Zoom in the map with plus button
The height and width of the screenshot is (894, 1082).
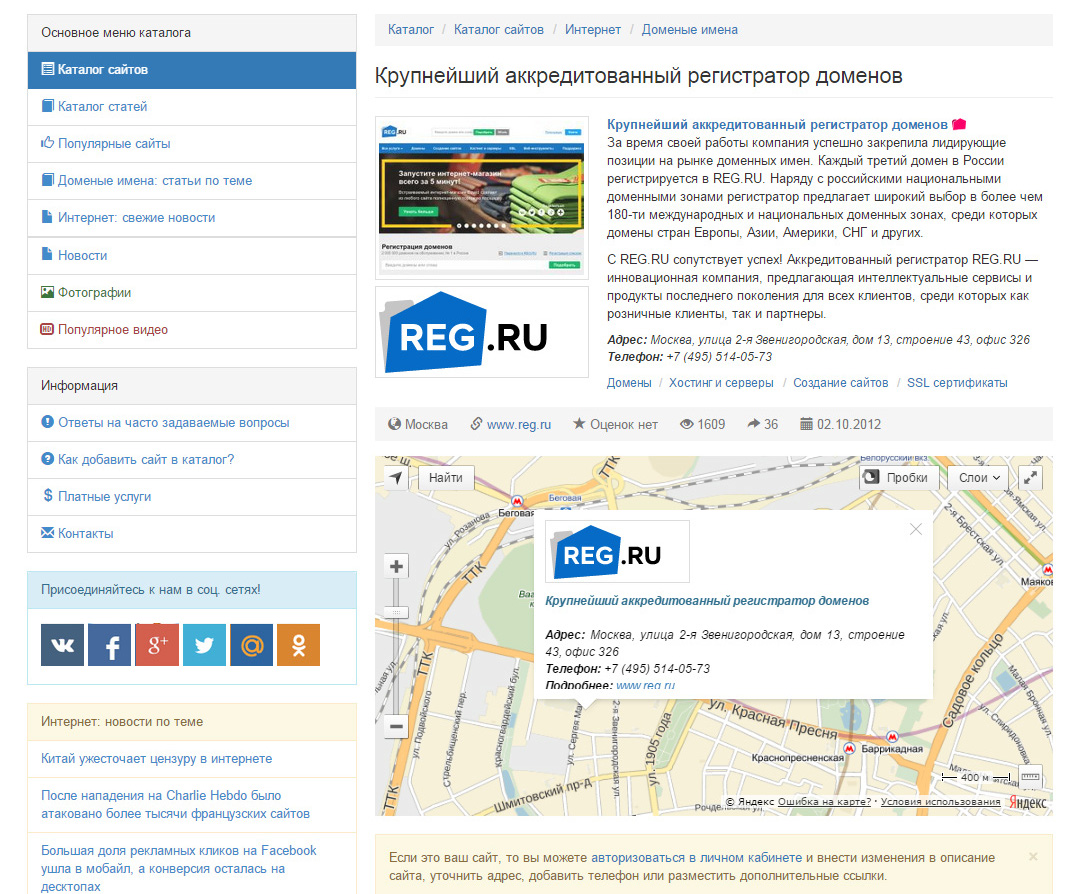click(397, 566)
